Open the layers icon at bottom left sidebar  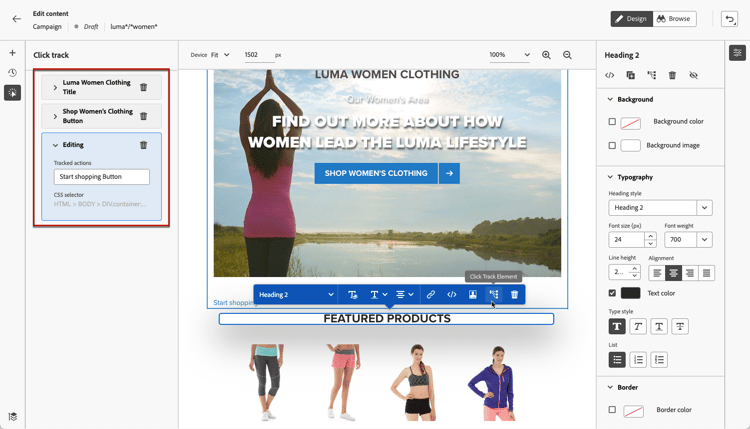(12, 417)
